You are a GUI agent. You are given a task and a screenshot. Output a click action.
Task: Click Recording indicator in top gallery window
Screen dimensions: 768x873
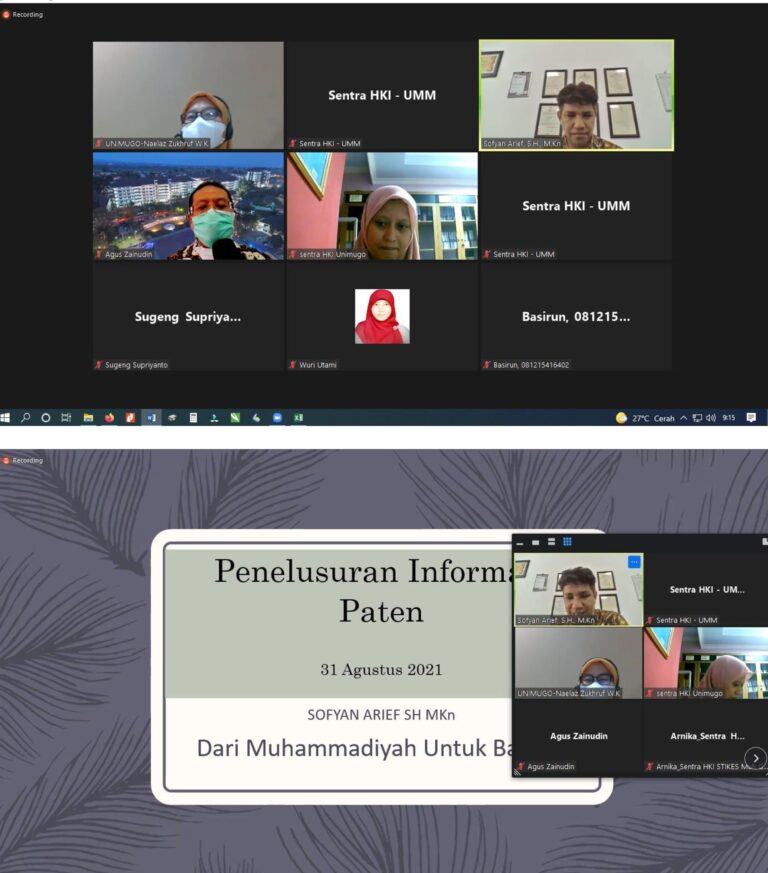point(23,14)
